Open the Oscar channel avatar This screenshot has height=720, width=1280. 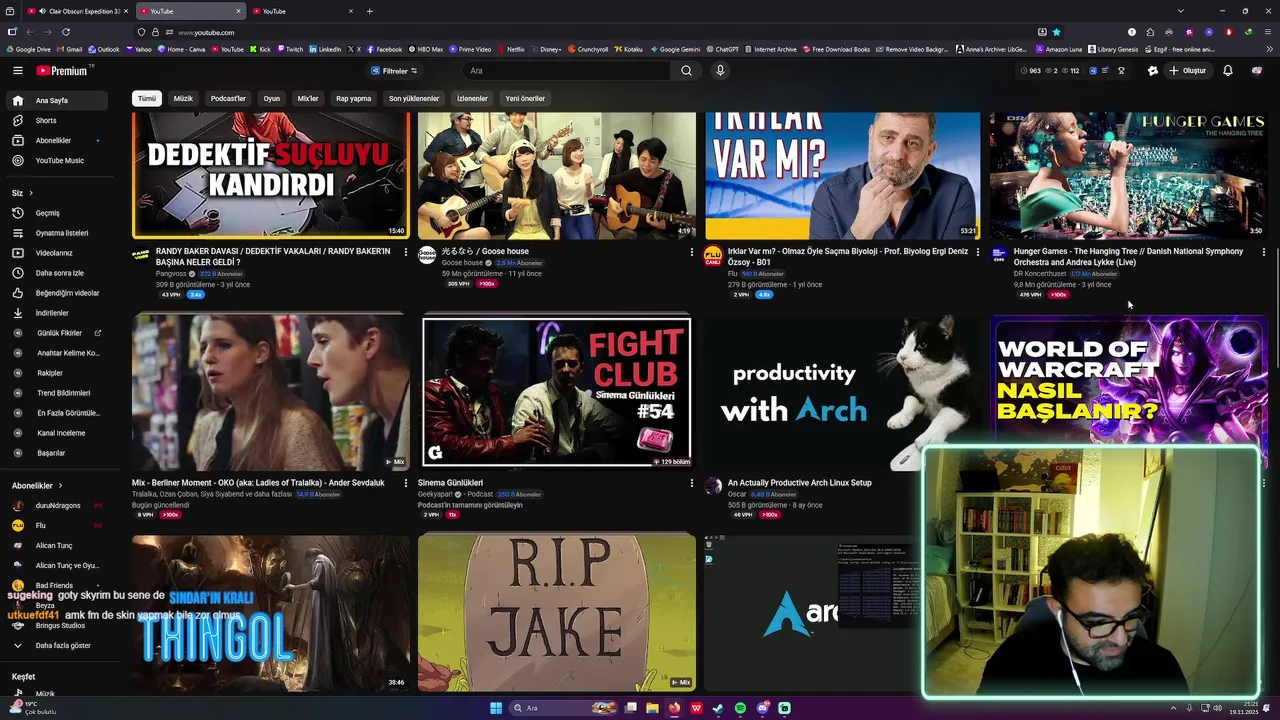tap(713, 486)
